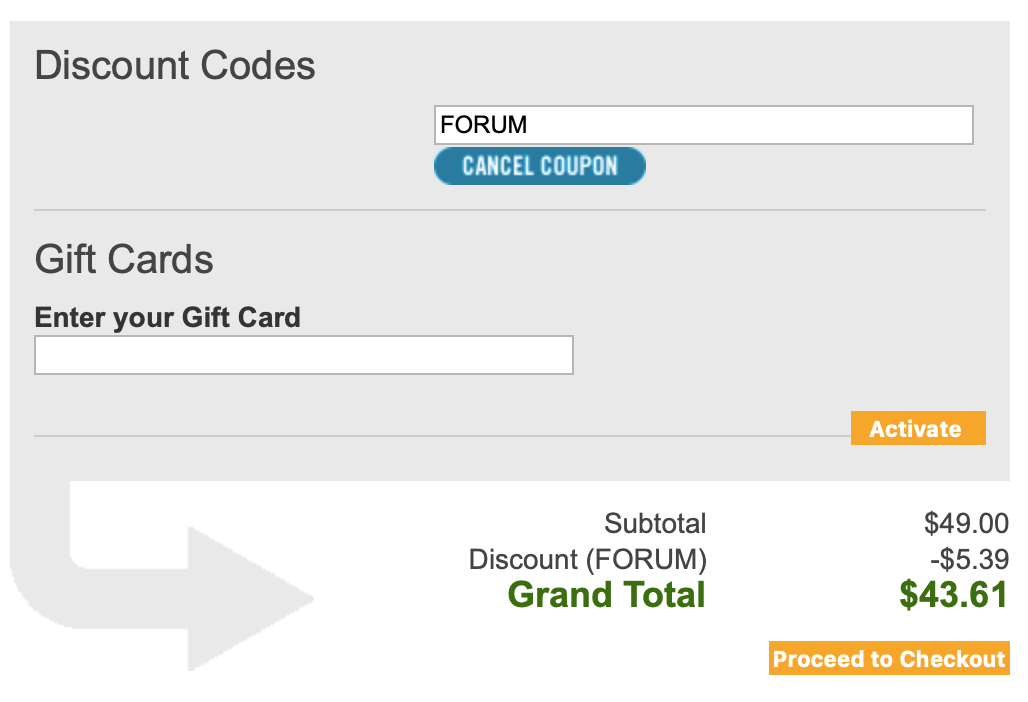Click the empty right side of discount code field
The width and height of the screenshot is (1028, 702).
click(800, 125)
